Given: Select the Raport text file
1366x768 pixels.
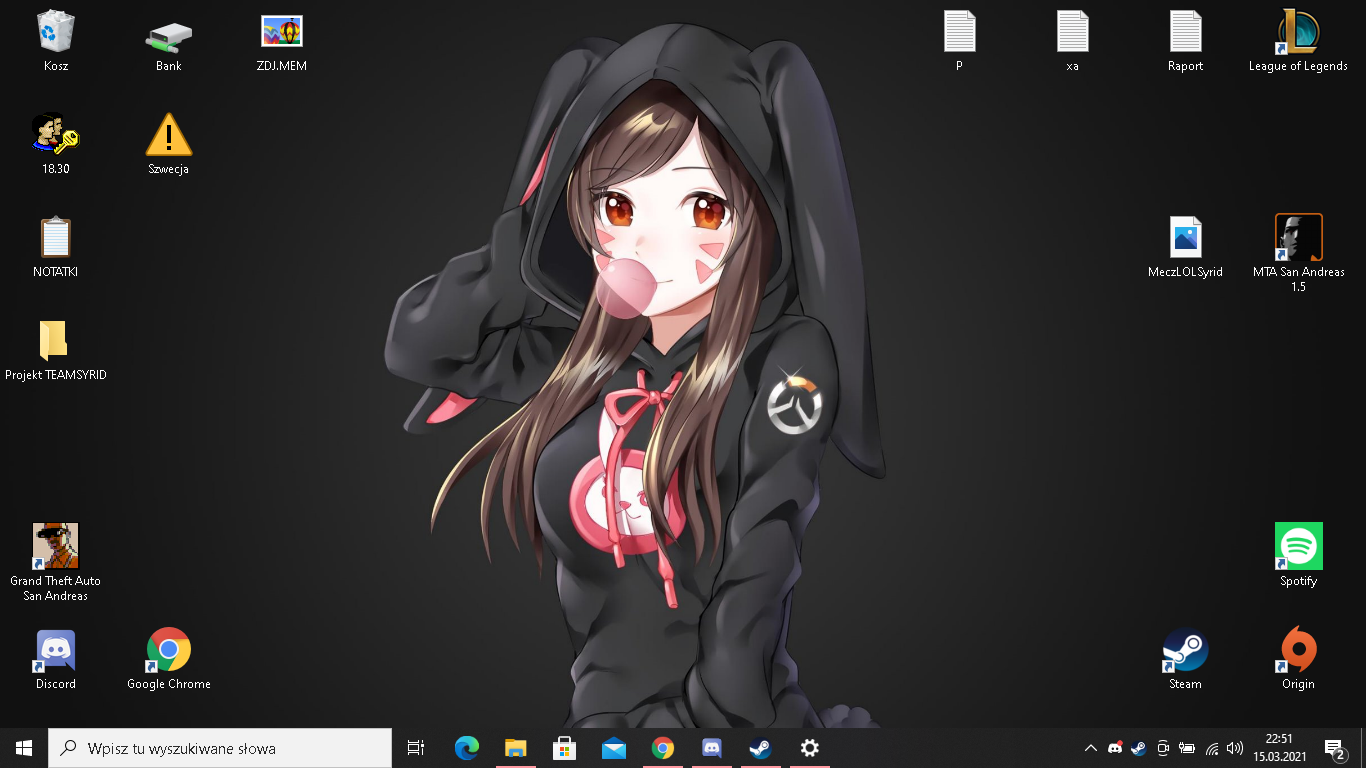Looking at the screenshot, I should coord(1185,41).
